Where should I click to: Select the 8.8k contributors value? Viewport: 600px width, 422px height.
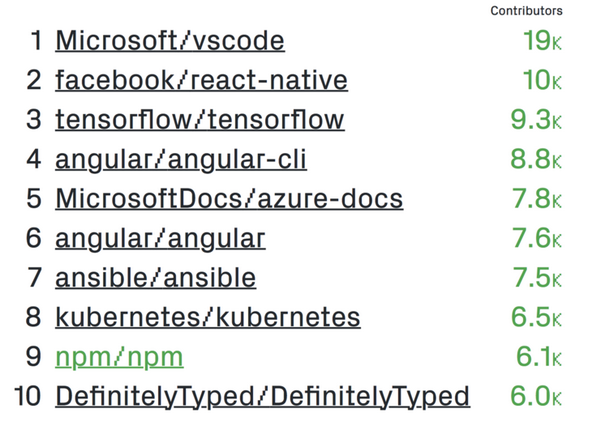coord(536,159)
